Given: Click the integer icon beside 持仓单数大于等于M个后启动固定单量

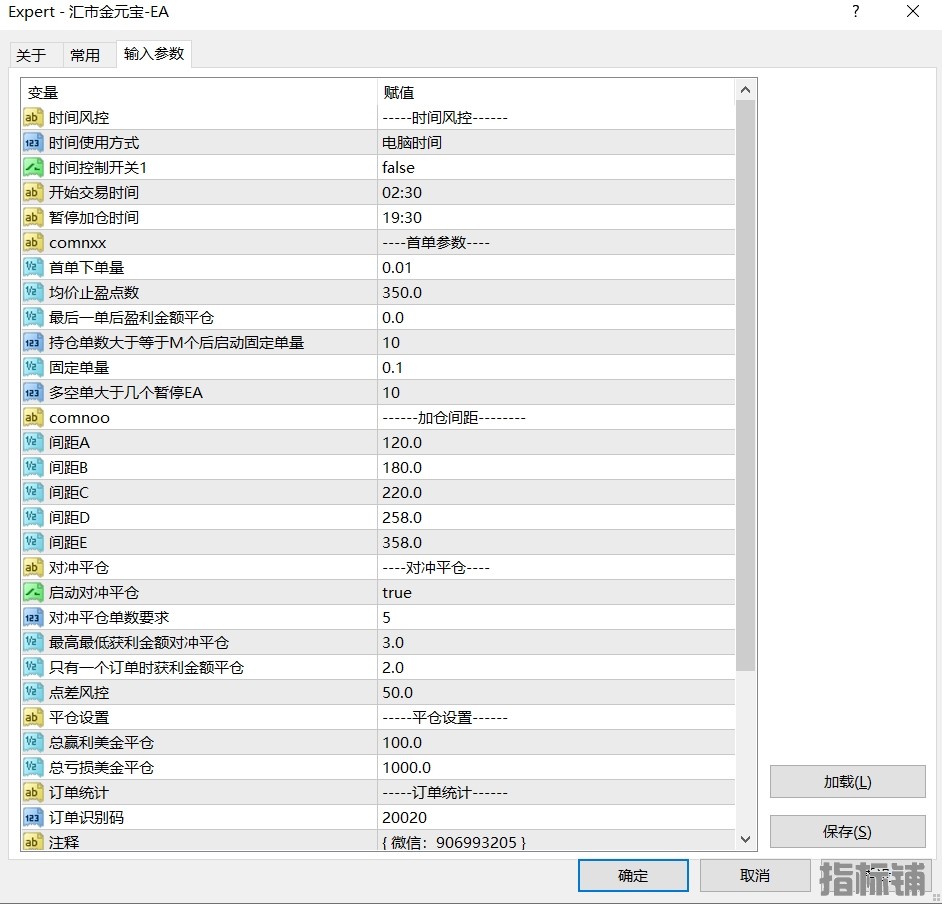Looking at the screenshot, I should 33,342.
